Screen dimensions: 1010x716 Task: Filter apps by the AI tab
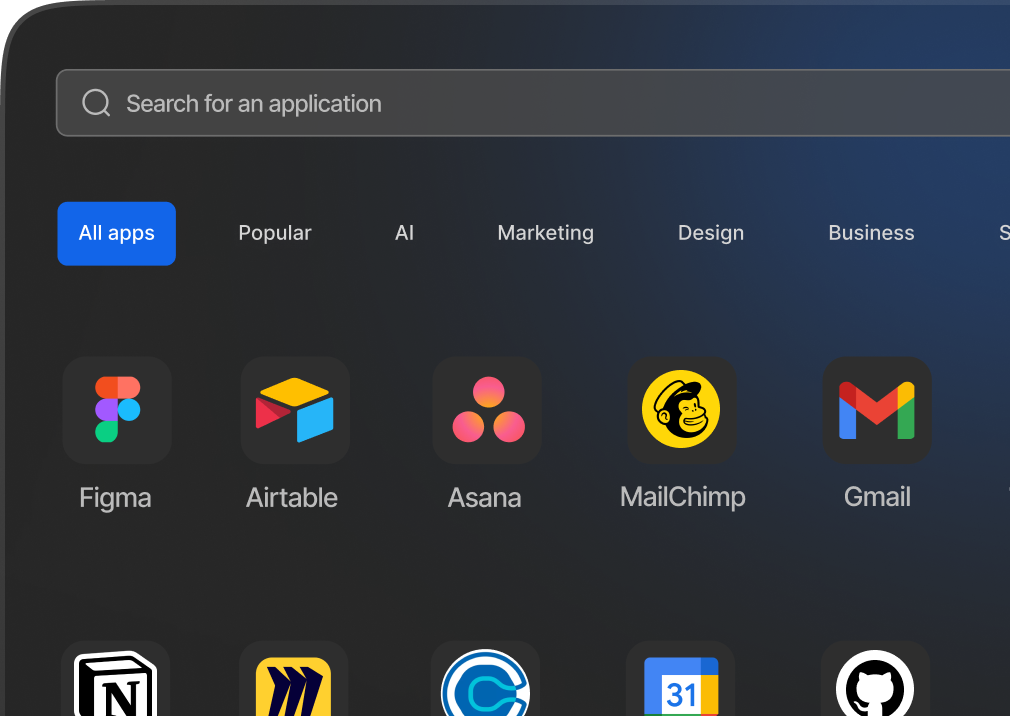coord(404,233)
